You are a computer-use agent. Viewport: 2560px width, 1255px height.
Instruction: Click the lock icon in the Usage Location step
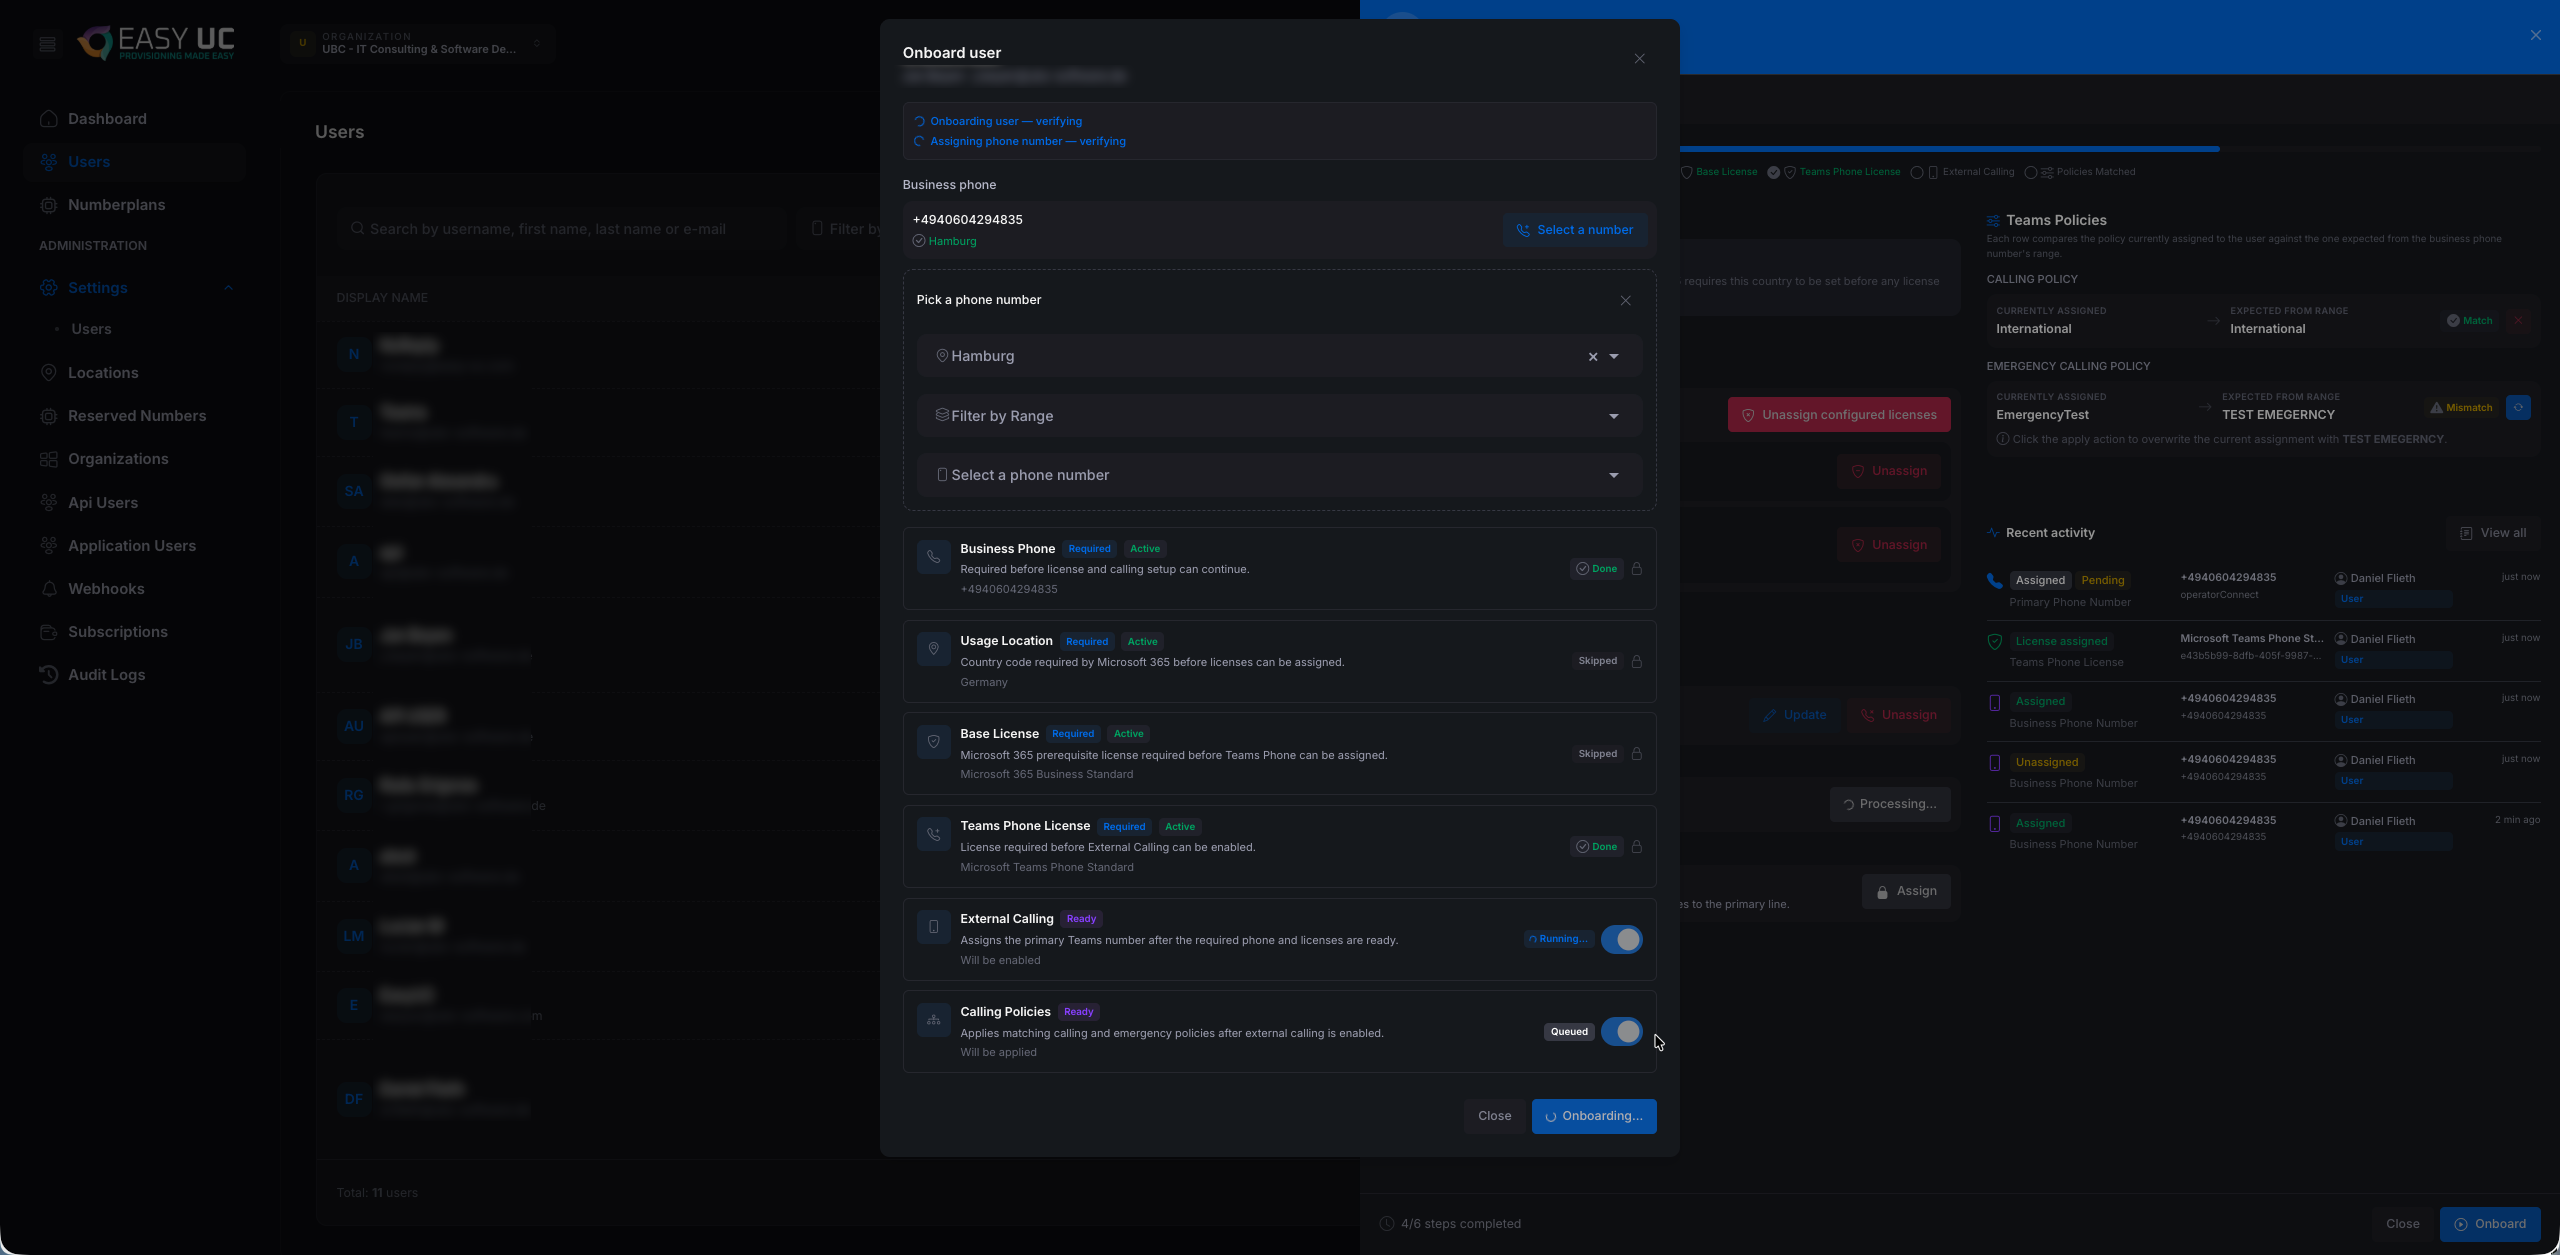[1637, 662]
